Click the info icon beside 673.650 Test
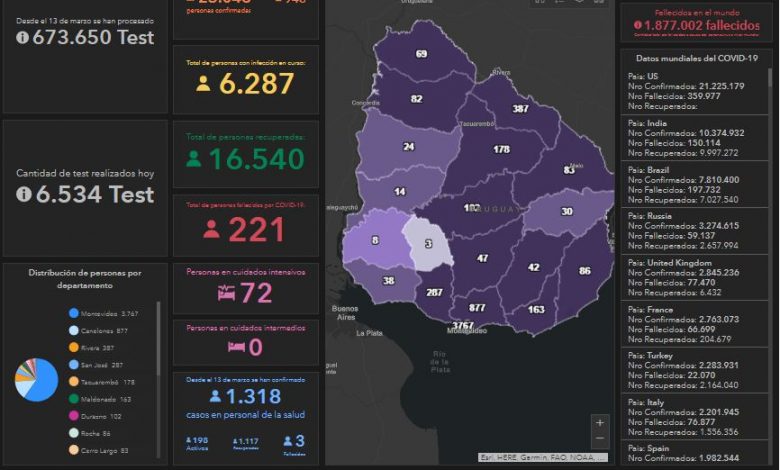The image size is (780, 470). 23,37
